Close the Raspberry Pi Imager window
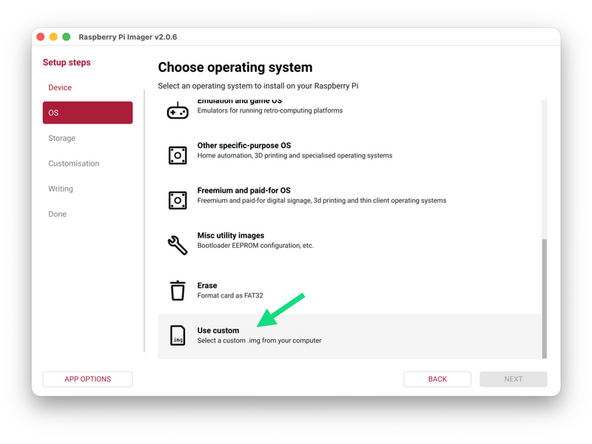592x444 pixels. [x=41, y=37]
